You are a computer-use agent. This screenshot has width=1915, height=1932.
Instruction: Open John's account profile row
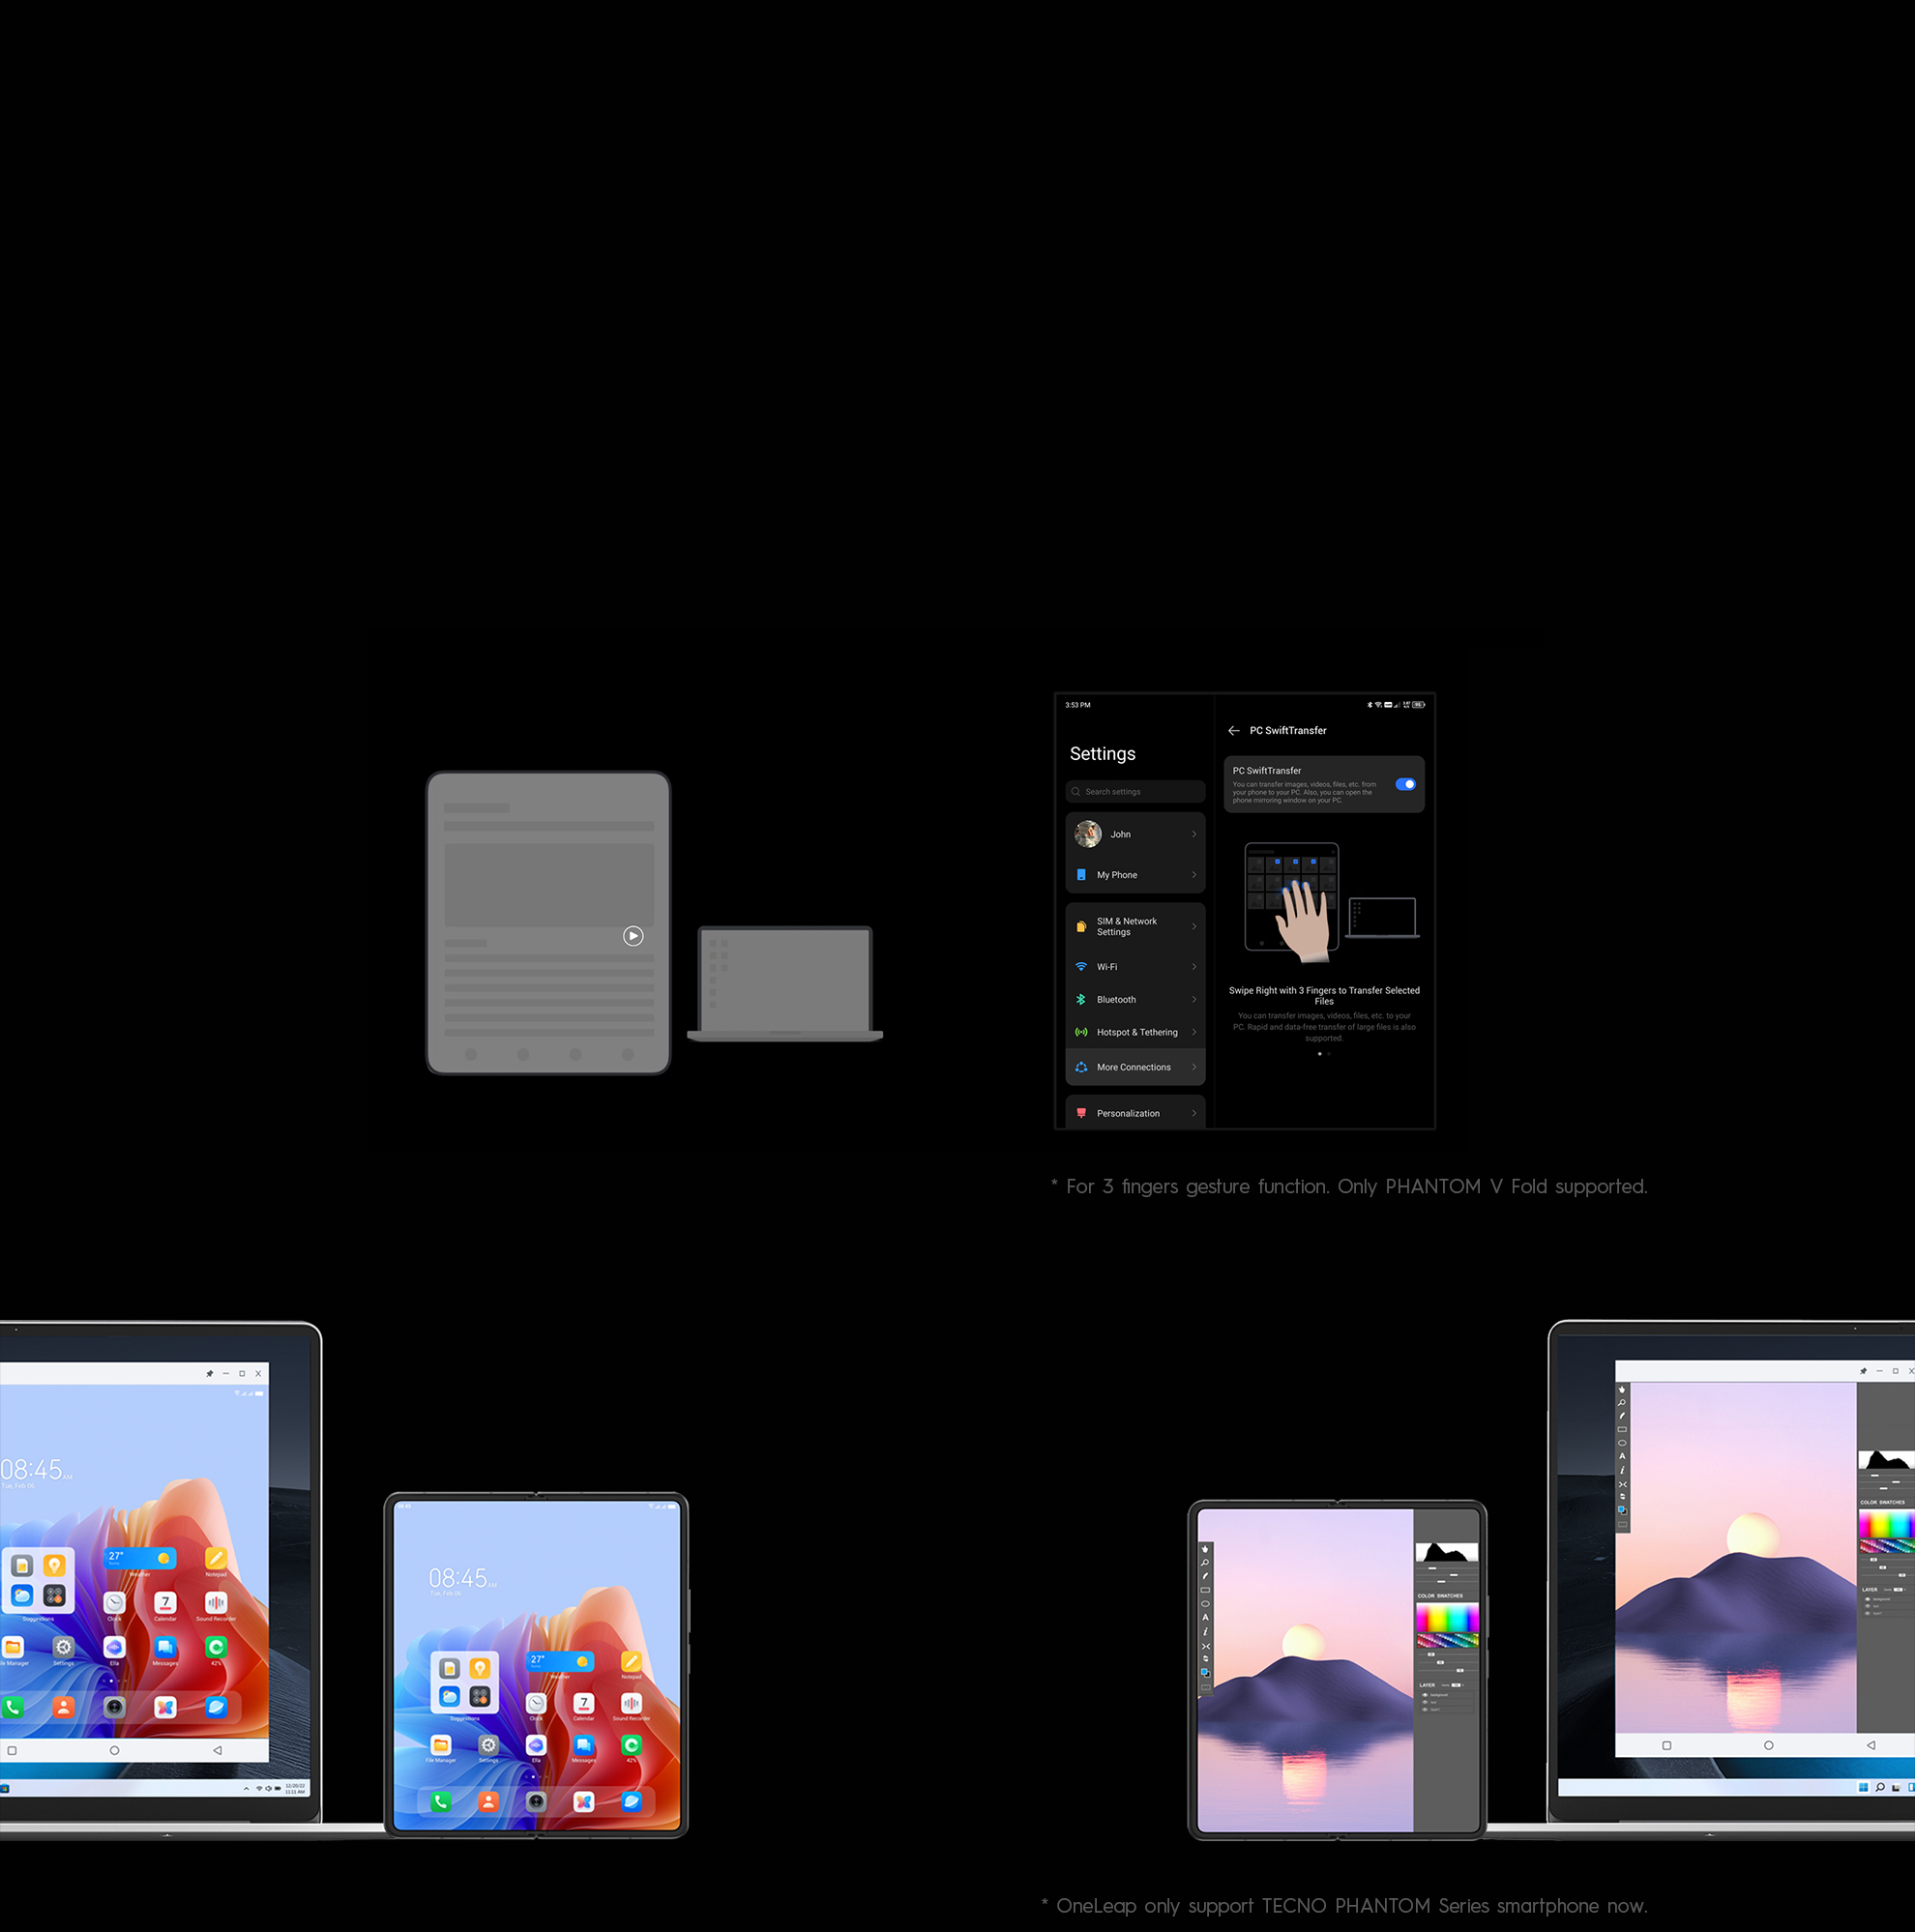coord(1135,834)
